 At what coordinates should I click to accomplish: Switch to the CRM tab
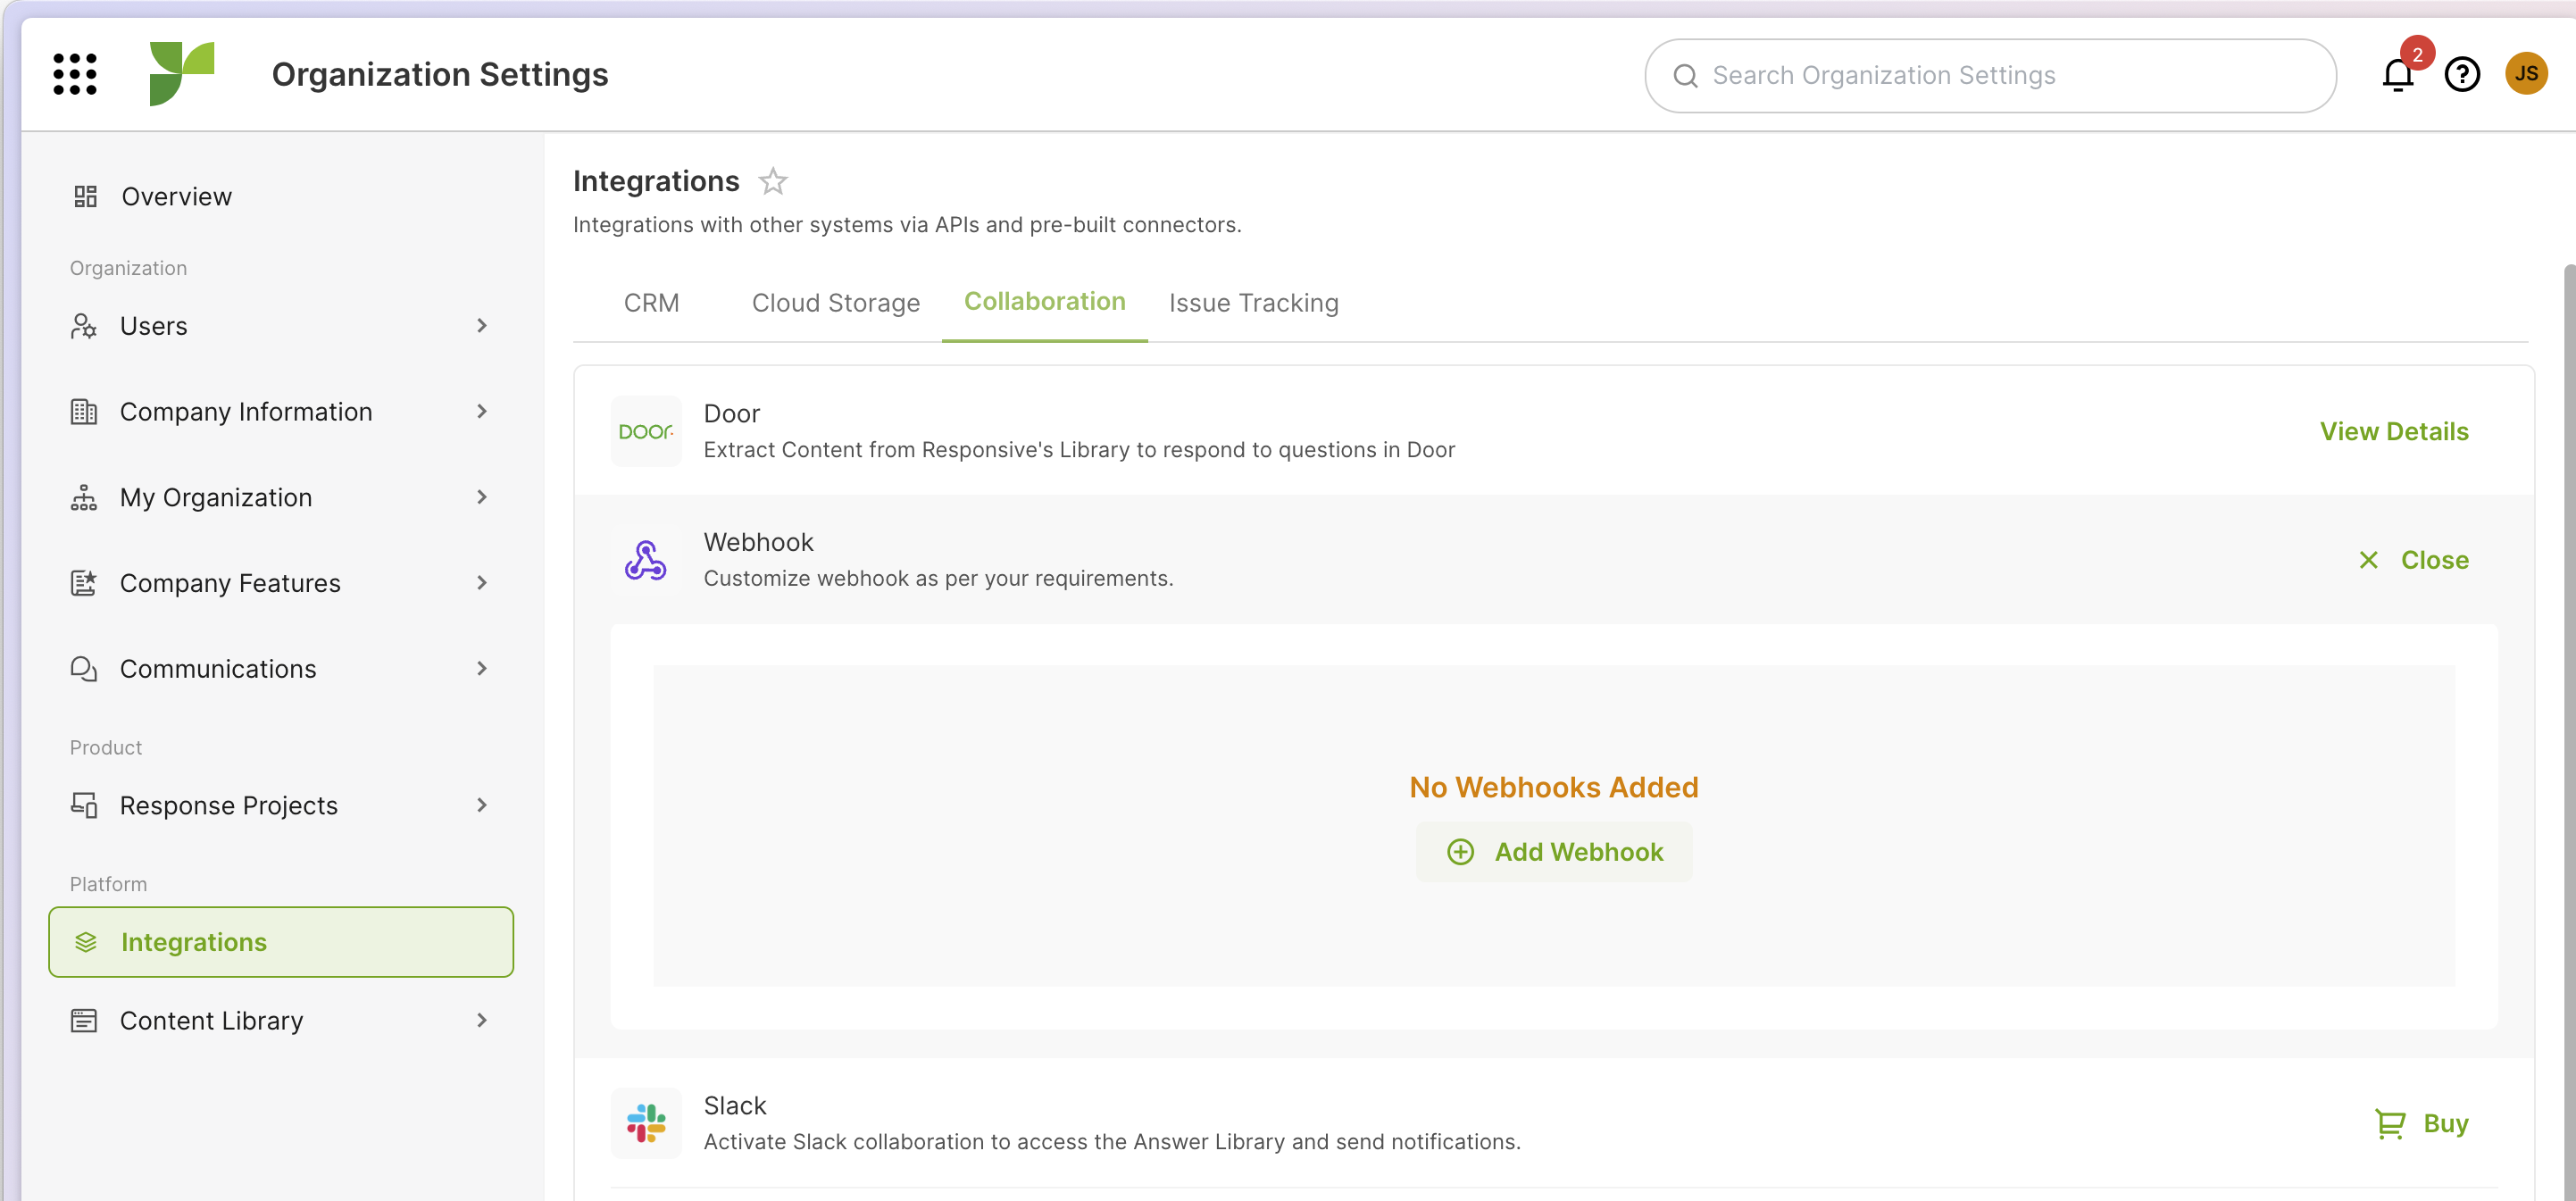(651, 303)
